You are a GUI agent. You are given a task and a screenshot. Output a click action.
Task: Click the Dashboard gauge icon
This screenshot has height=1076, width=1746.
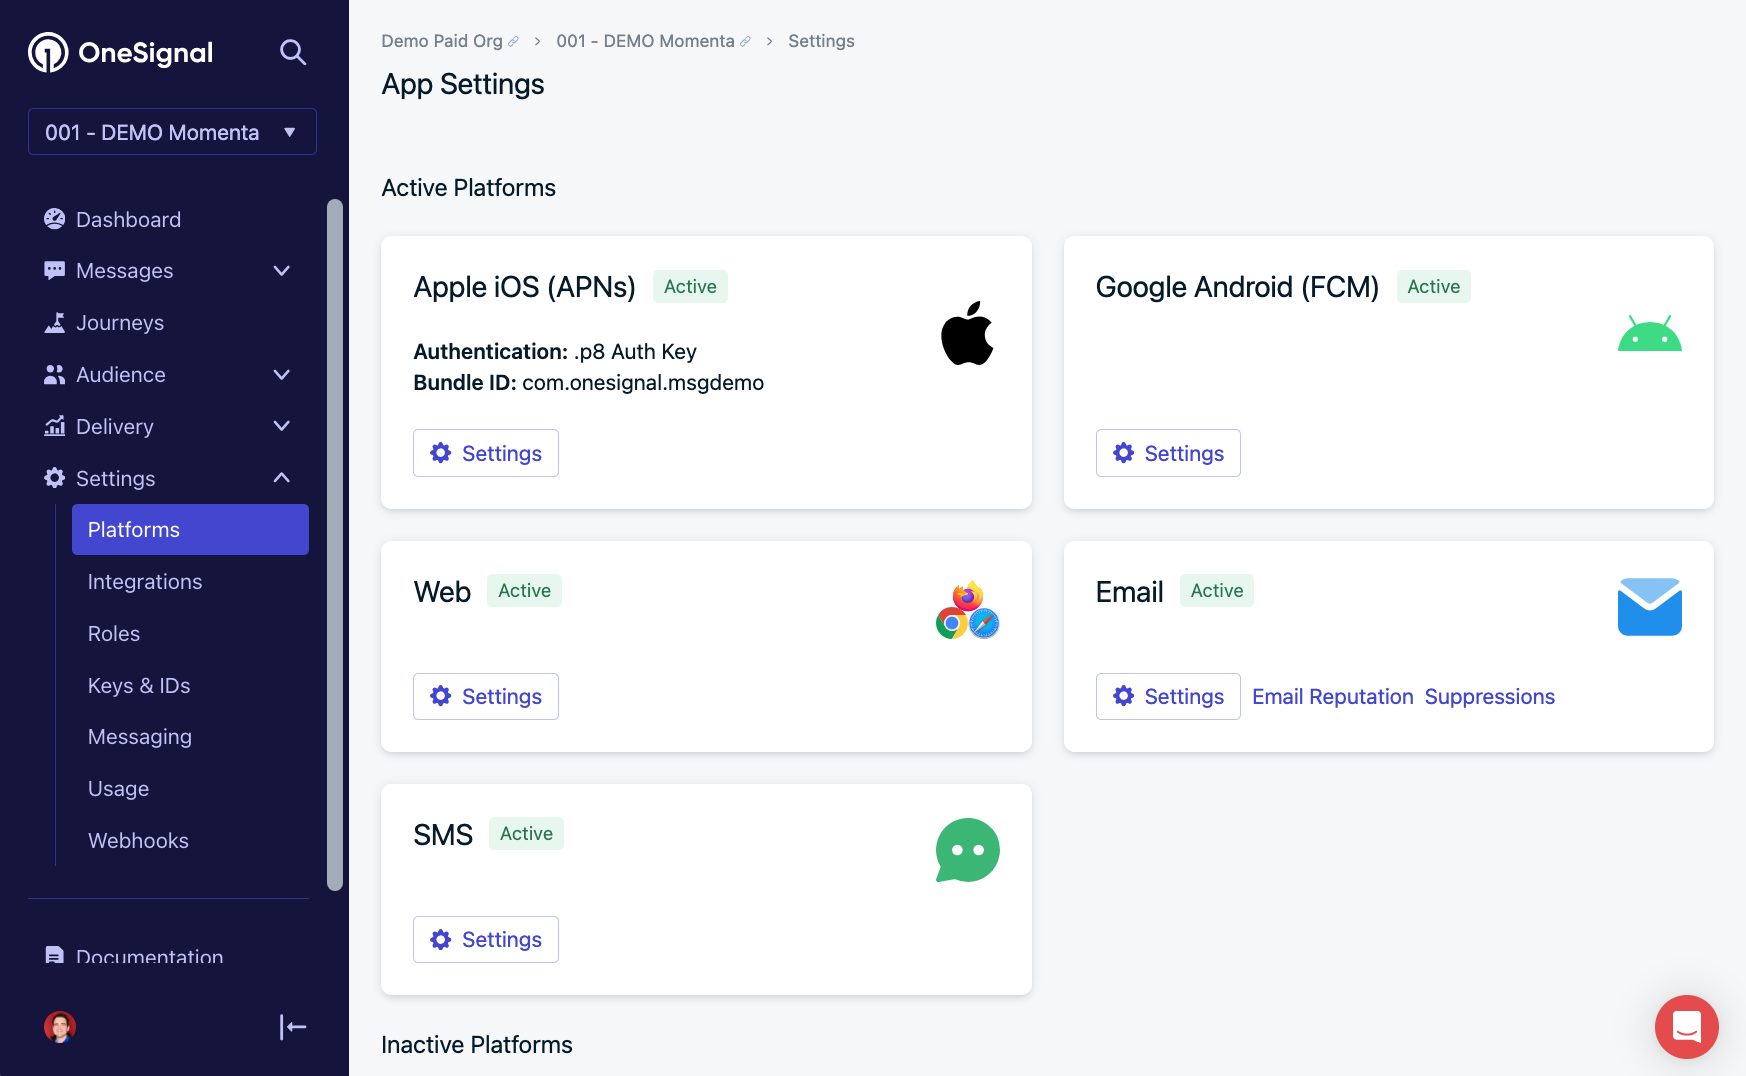point(55,219)
